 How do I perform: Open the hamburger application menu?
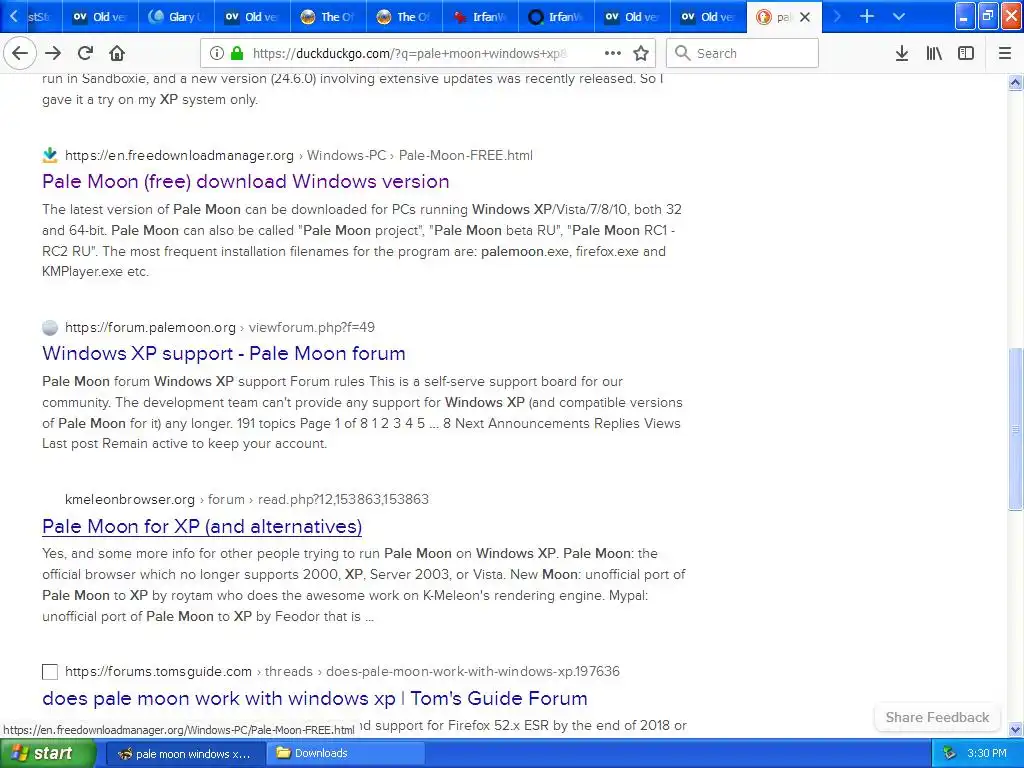coord(1004,53)
